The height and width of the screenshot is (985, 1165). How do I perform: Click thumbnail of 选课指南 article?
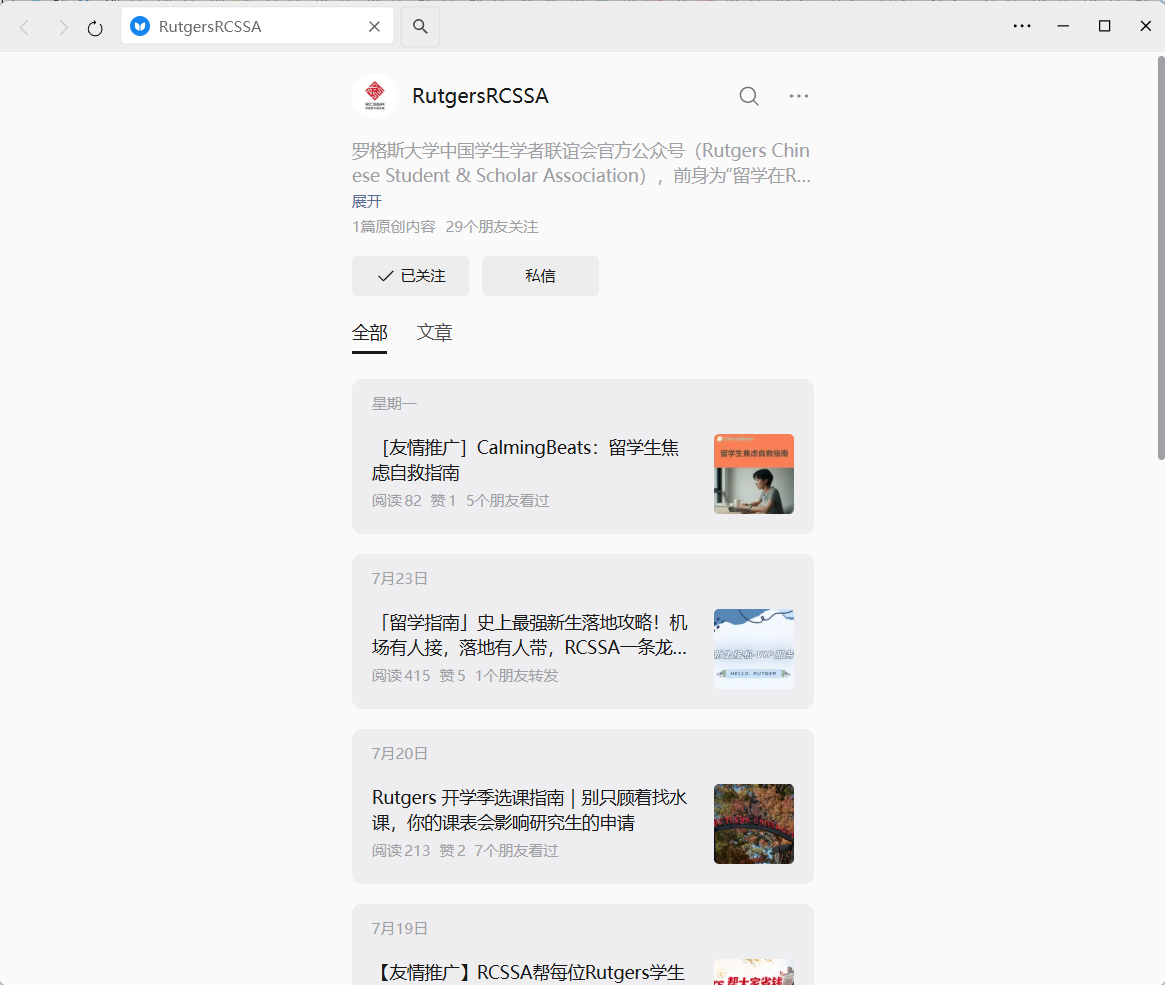pyautogui.click(x=754, y=824)
